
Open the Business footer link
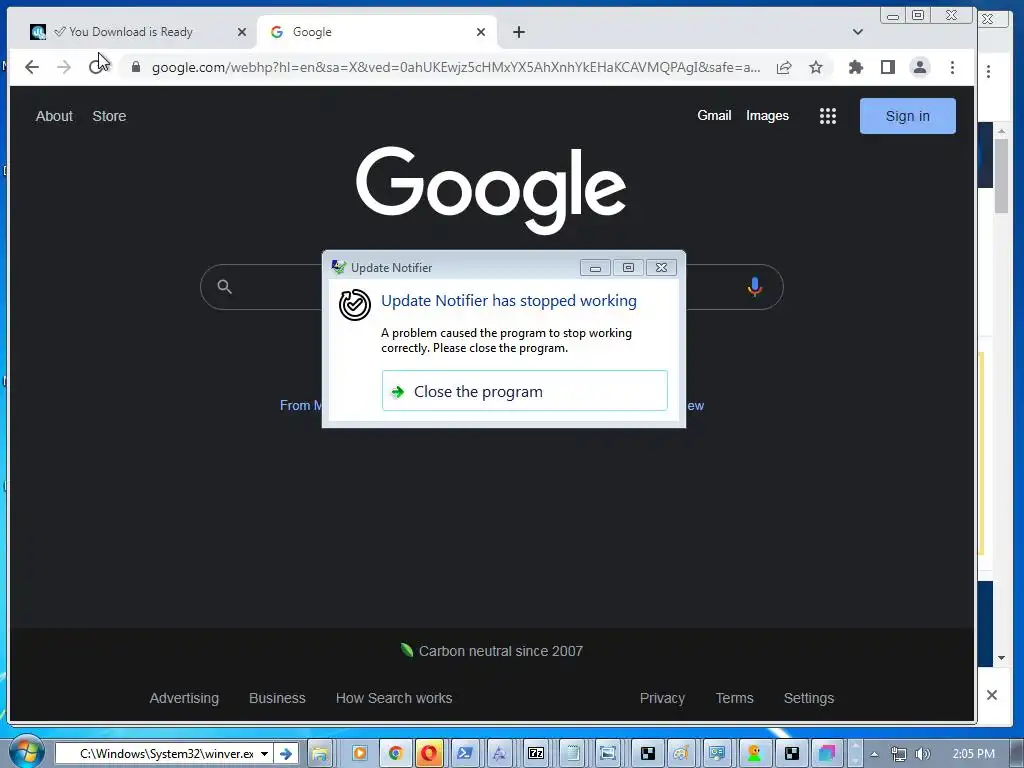click(x=277, y=698)
